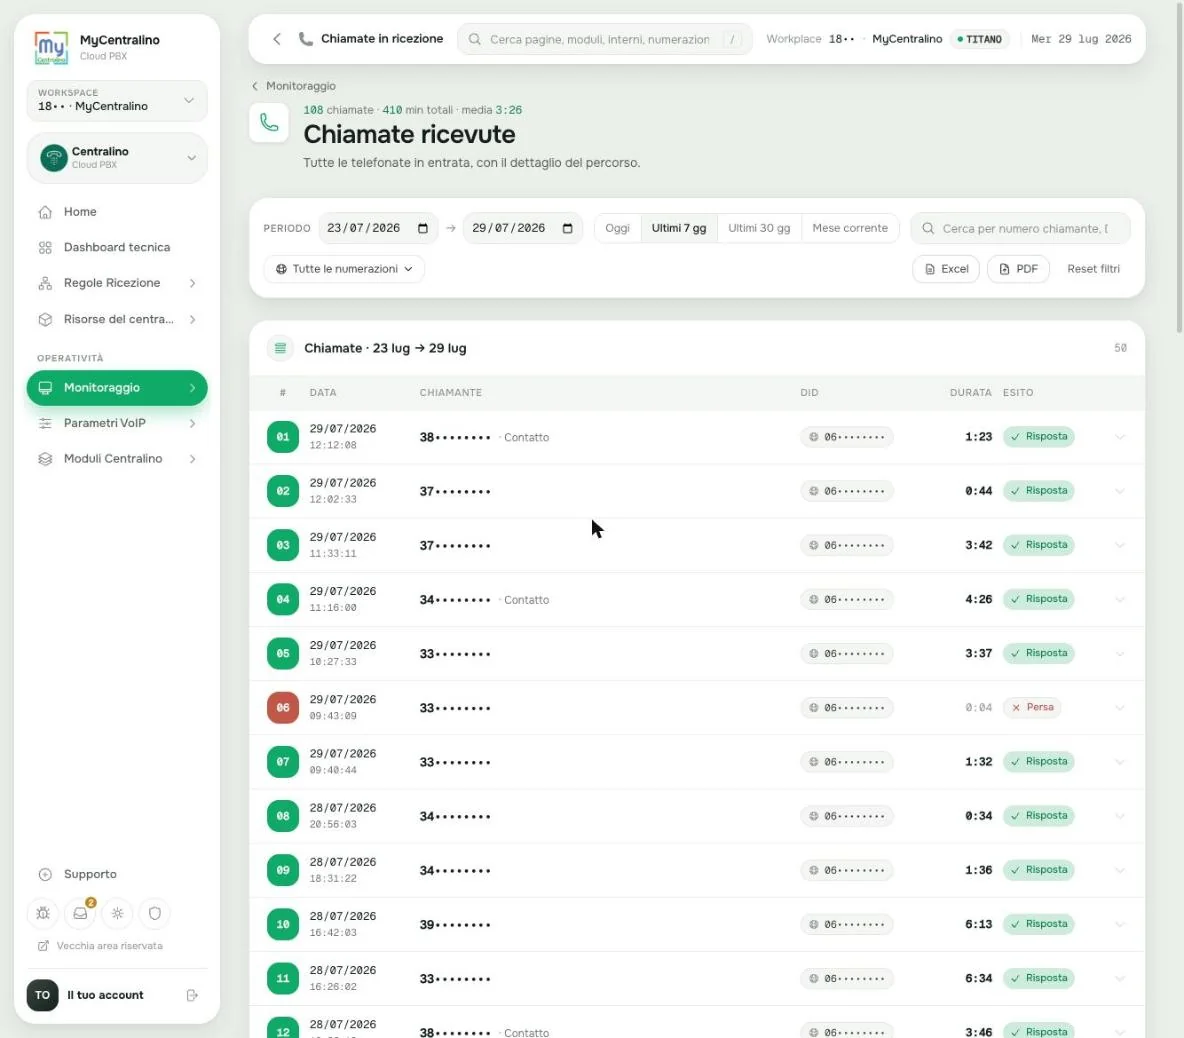Viewport: 1184px width, 1038px height.
Task: Expand the Parametri VoIP chevron
Action: click(x=193, y=424)
